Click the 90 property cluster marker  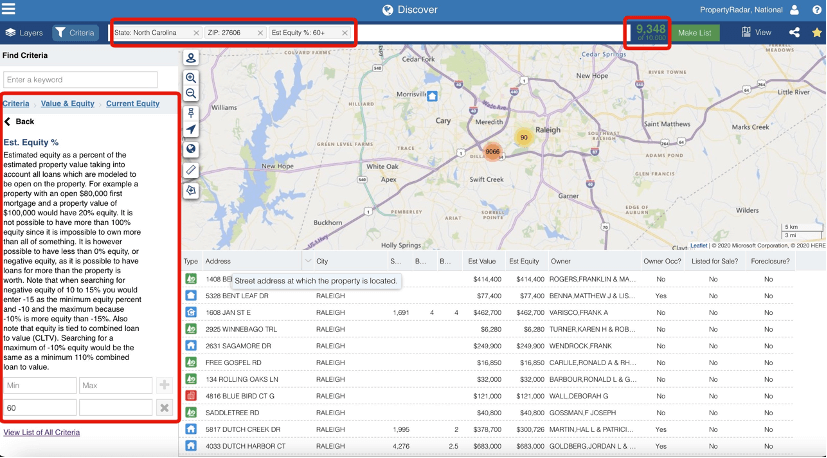tap(524, 137)
